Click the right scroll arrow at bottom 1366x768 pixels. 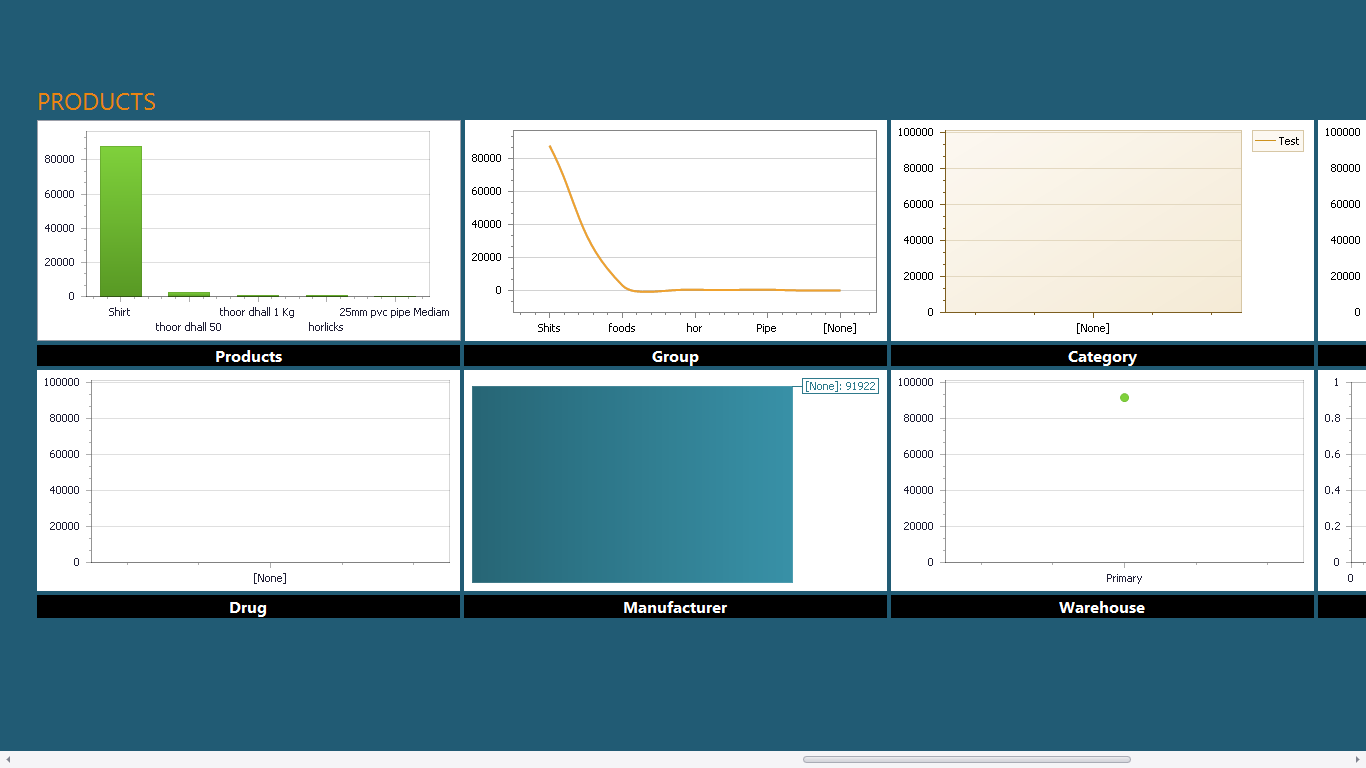tap(1357, 760)
